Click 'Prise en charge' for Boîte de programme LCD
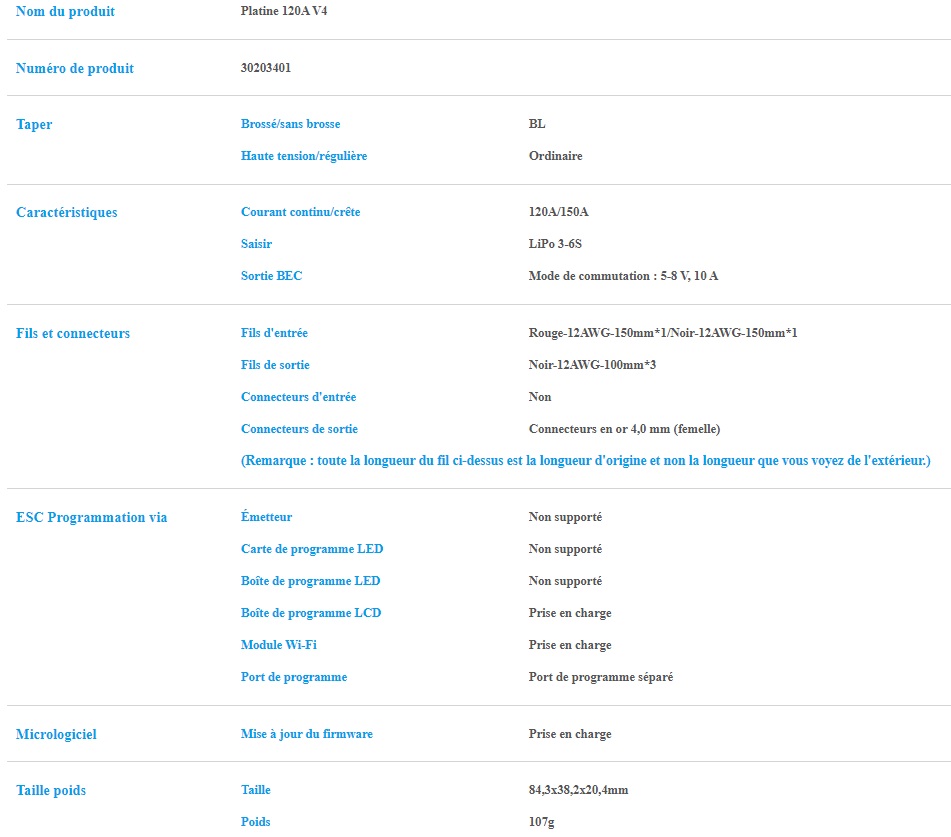The width and height of the screenshot is (951, 837). pos(570,613)
